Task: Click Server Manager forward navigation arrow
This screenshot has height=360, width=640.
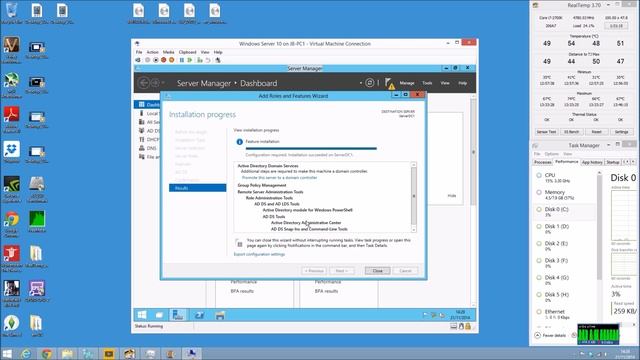Action: (x=155, y=83)
